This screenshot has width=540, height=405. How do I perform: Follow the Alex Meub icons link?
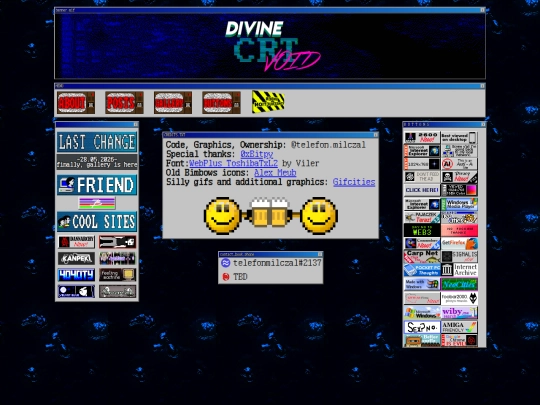tap(275, 173)
